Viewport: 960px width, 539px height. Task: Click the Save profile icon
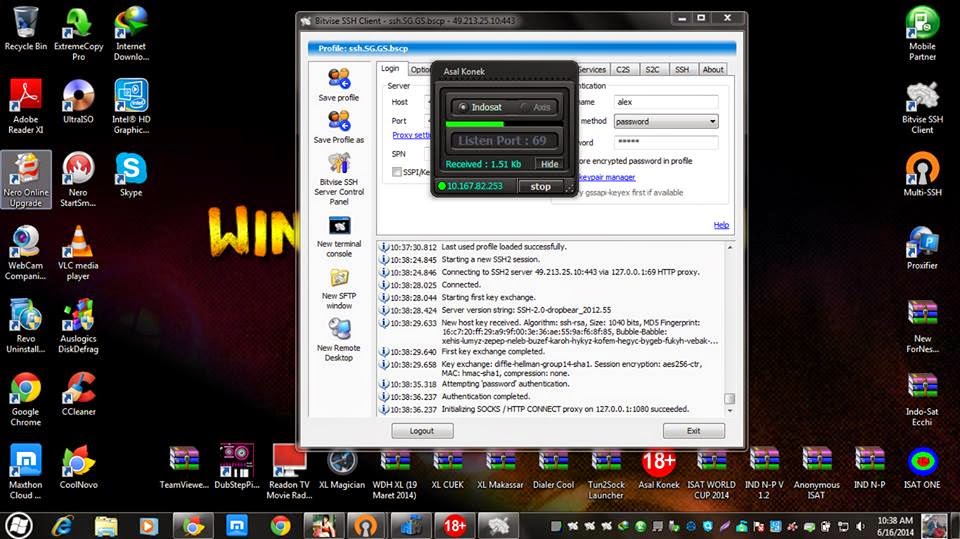339,85
